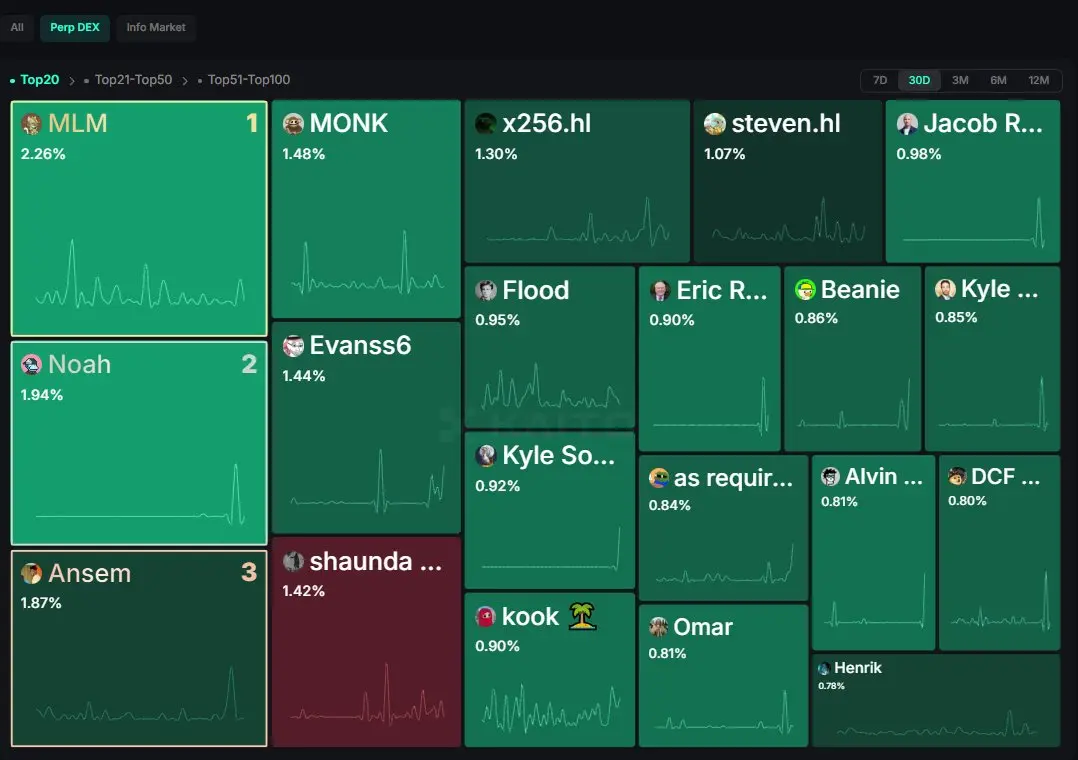Click the Beanie avatar icon
This screenshot has height=760, width=1078.
coord(804,290)
